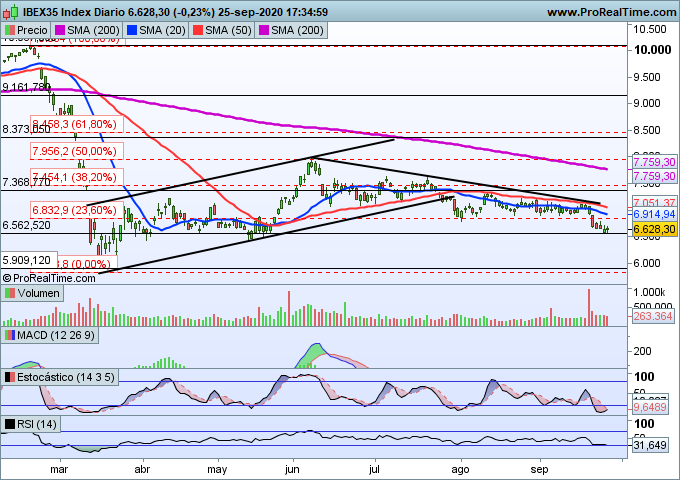
Task: Click the Volumen panel icon
Action: 10,294
